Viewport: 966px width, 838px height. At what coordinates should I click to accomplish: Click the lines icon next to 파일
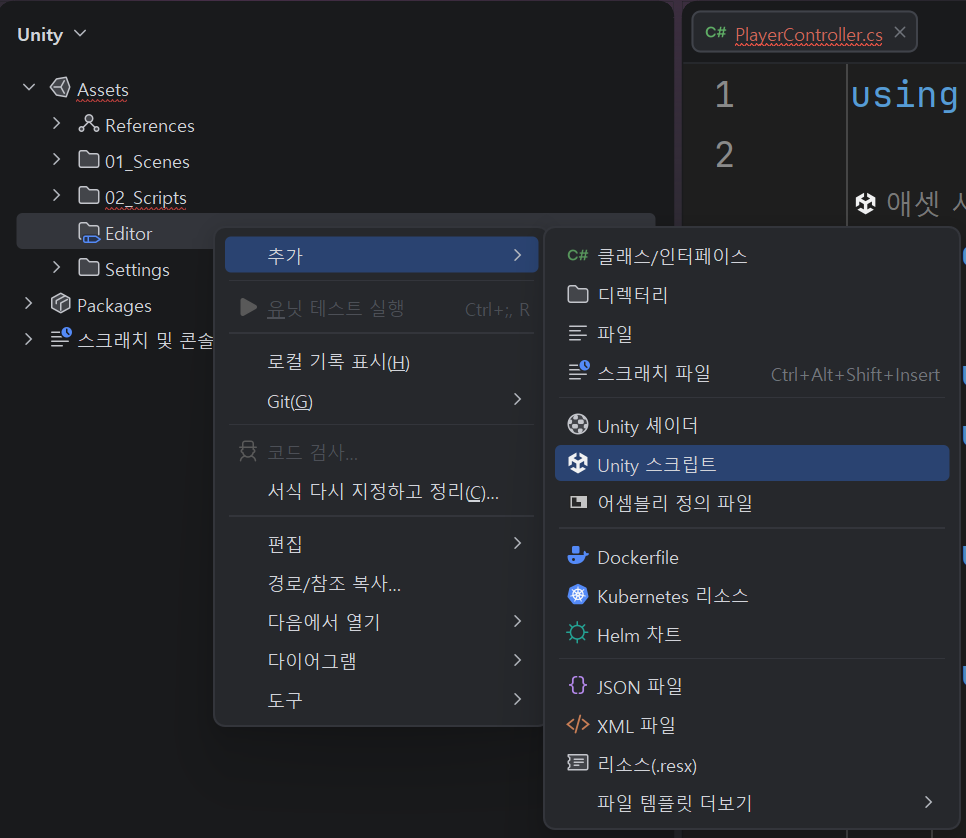point(577,333)
